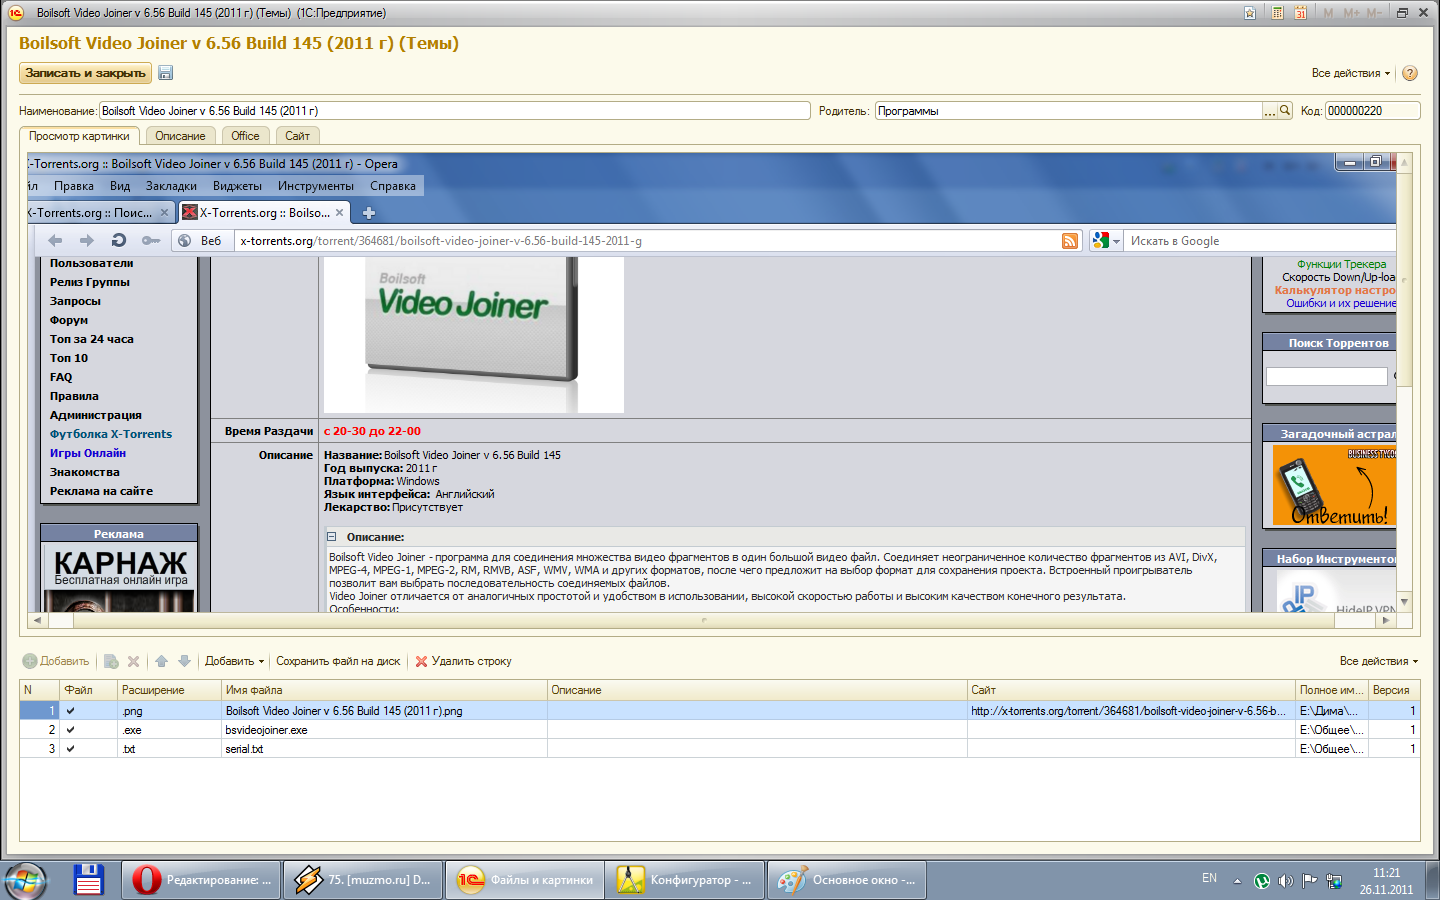Viewport: 1440px width, 900px height.
Task: Click the volume speaker tray icon
Action: 1285,881
